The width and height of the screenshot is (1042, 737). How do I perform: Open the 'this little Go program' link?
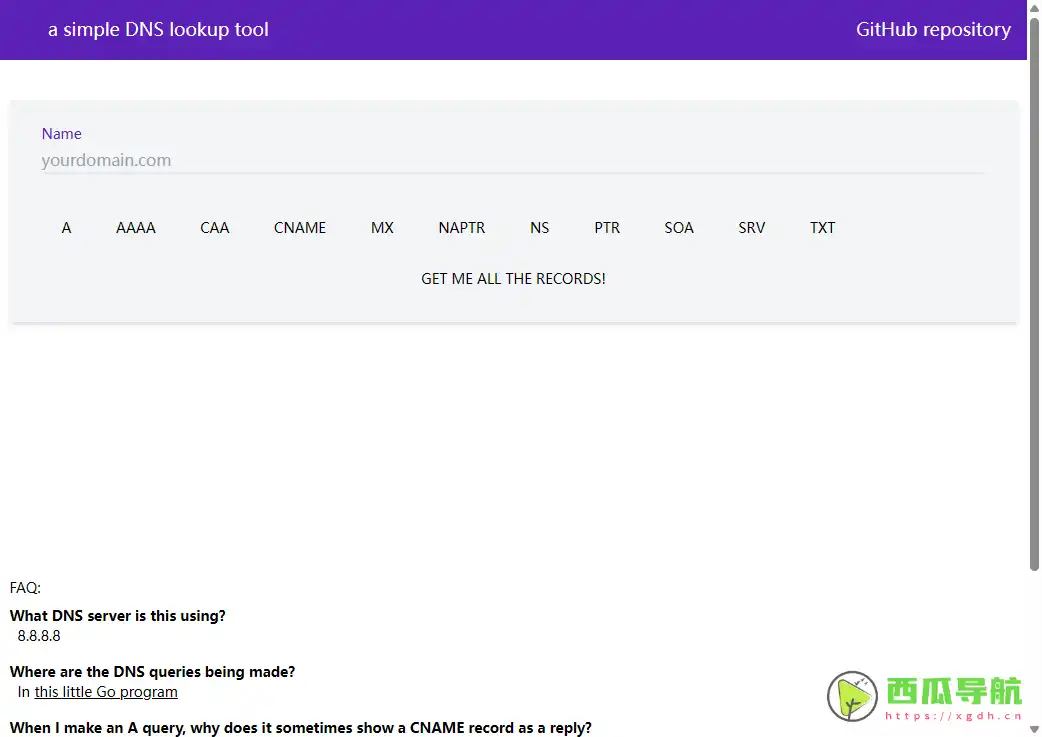[105, 691]
